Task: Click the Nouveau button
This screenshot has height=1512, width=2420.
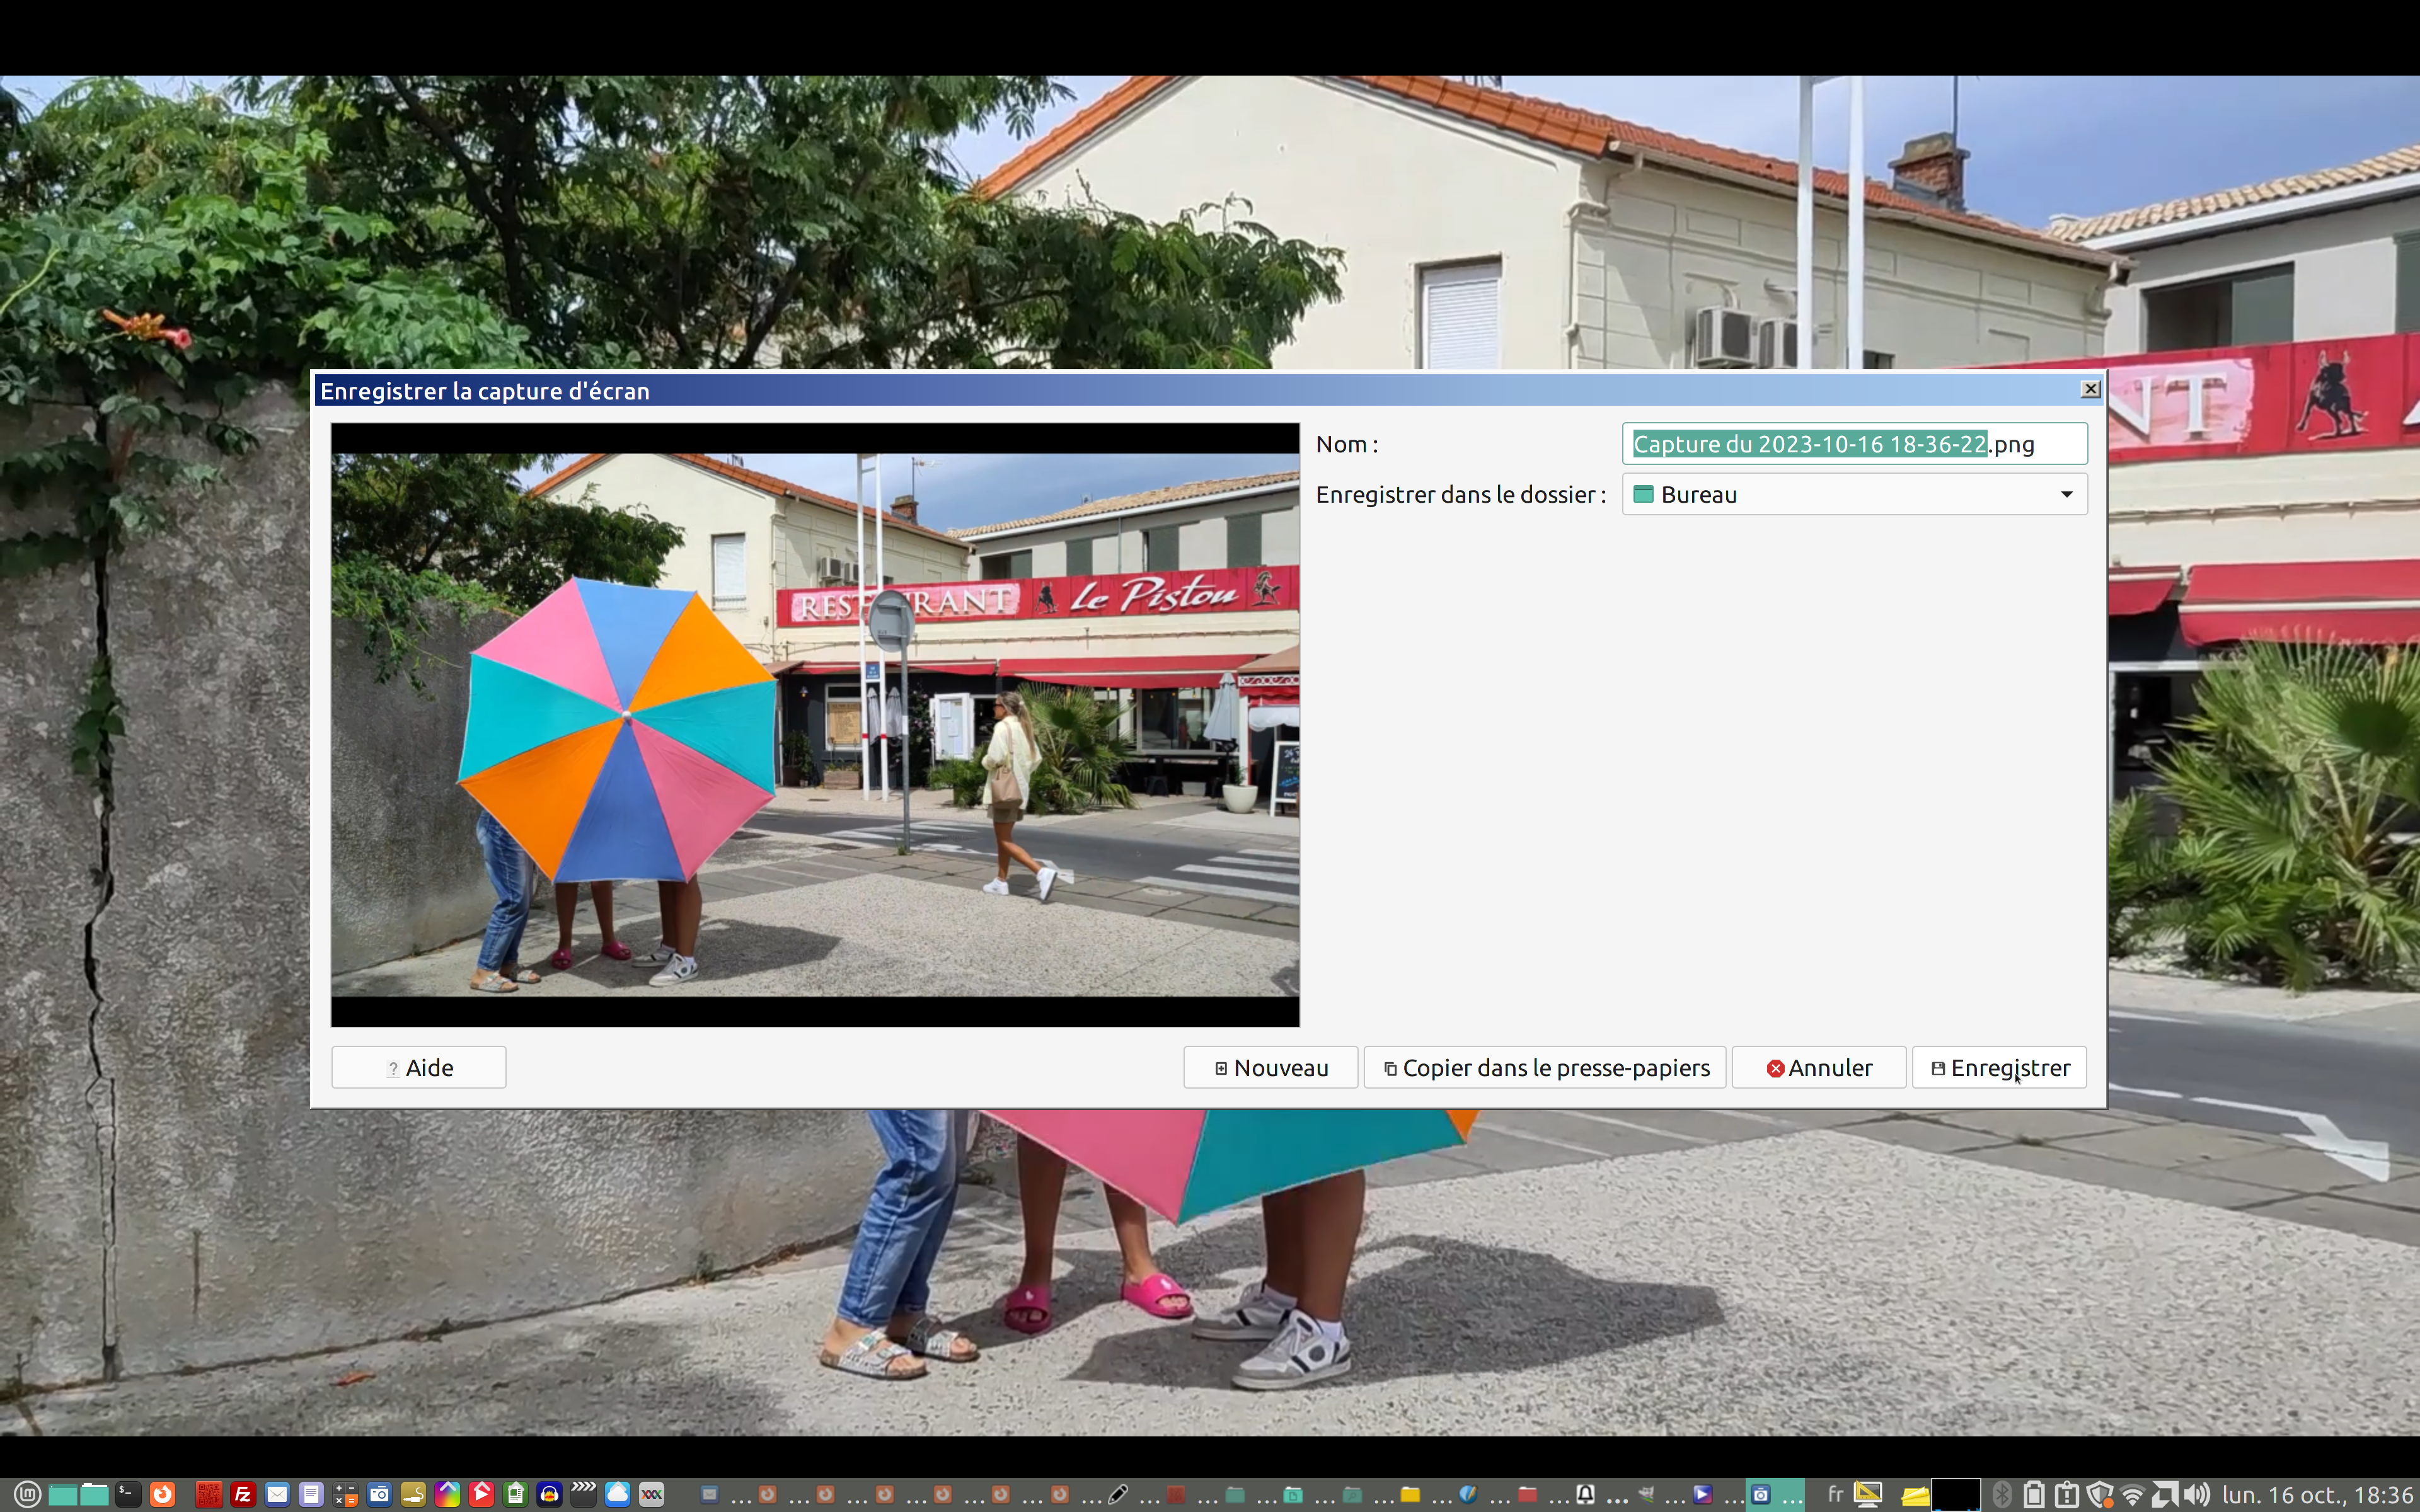Action: tap(1270, 1067)
